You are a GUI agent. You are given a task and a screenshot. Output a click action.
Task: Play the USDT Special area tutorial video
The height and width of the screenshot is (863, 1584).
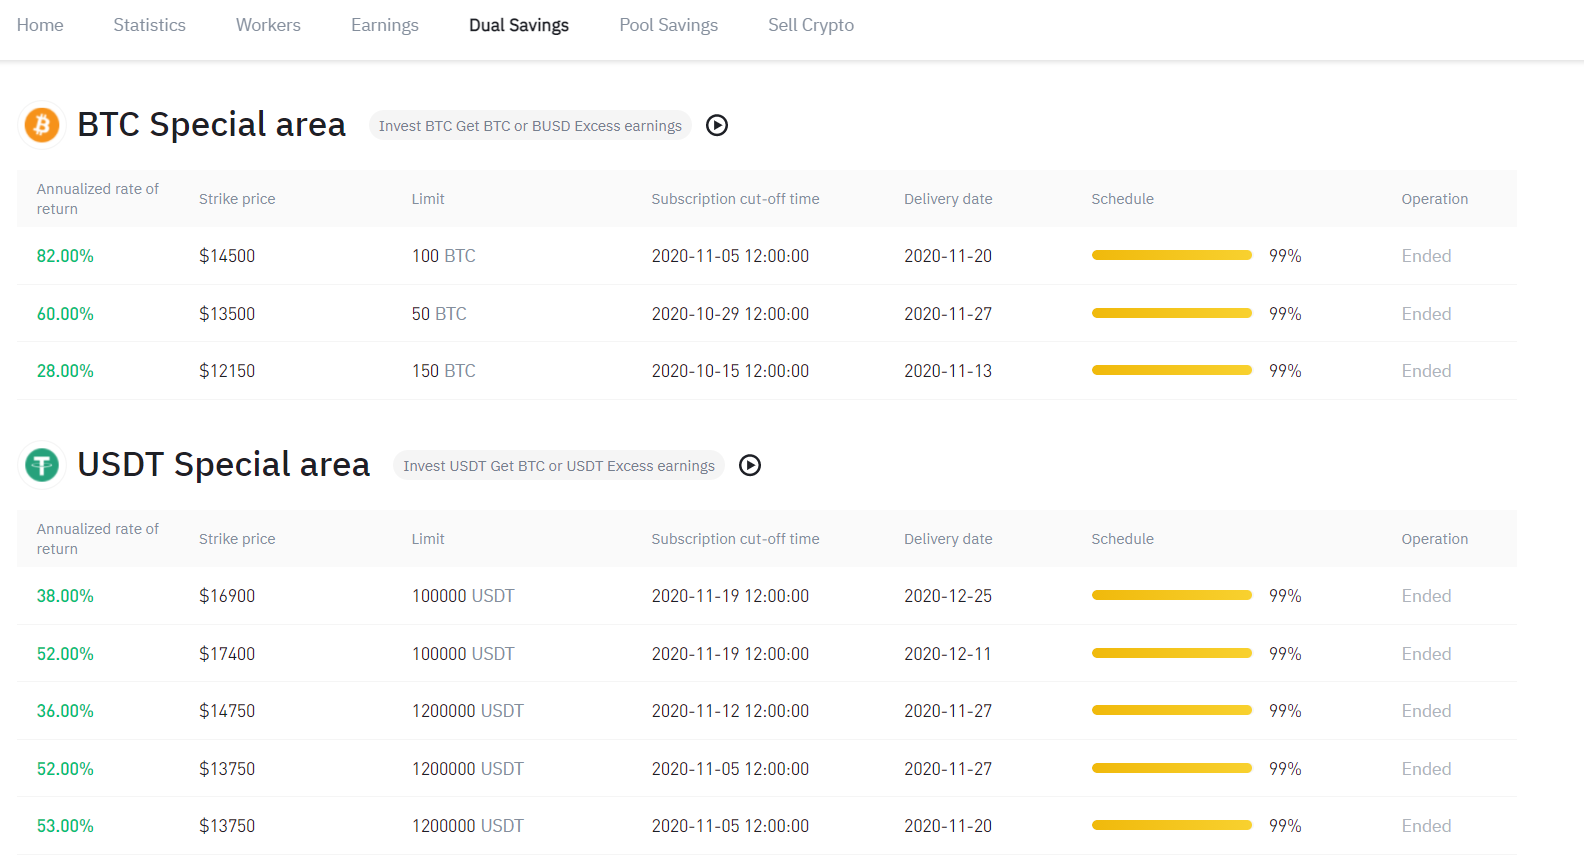point(750,465)
